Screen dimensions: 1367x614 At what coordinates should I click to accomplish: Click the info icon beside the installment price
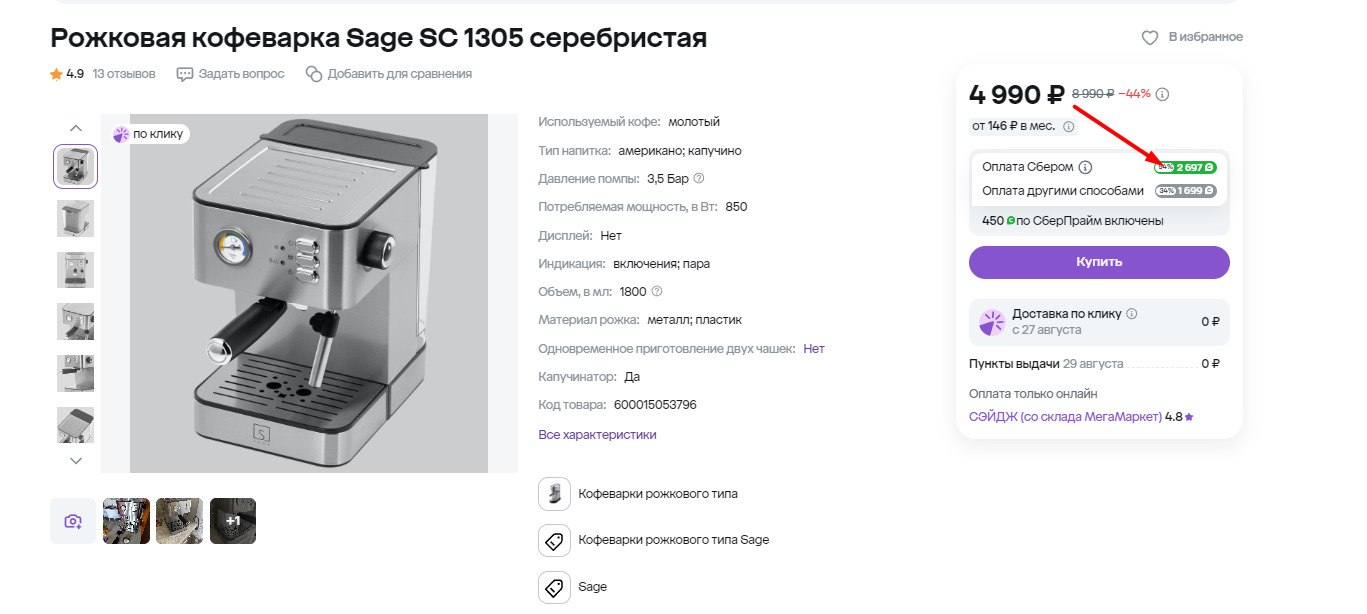pos(1068,127)
